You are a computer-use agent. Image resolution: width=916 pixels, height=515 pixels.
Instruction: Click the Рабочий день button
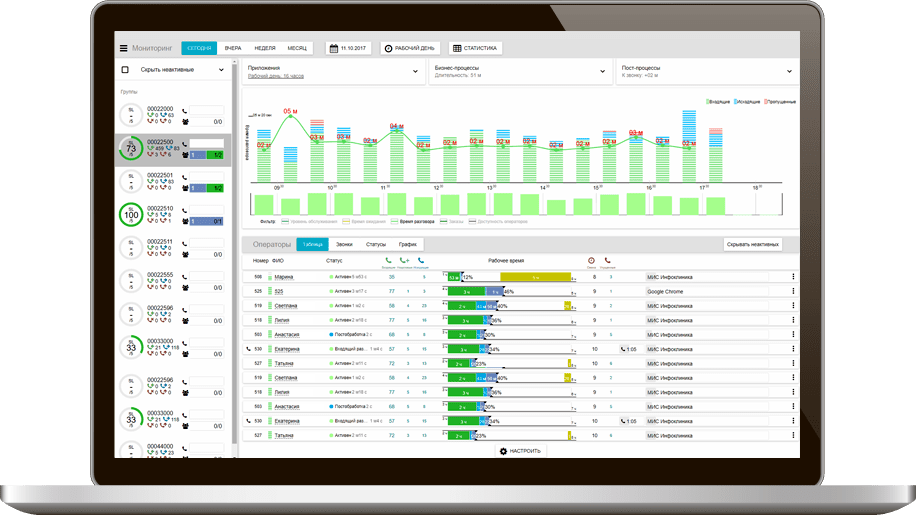click(410, 48)
